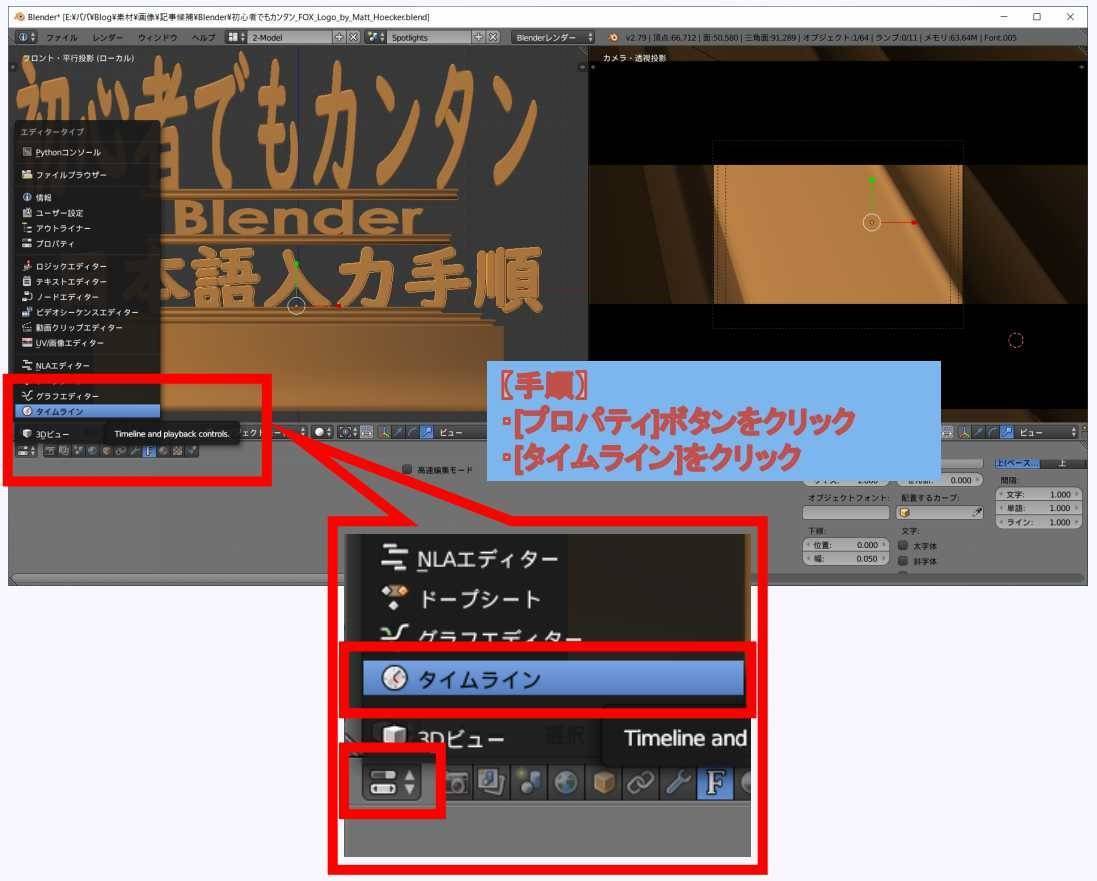Open the 2-Model screen layout field
The width and height of the screenshot is (1097, 881).
point(290,37)
